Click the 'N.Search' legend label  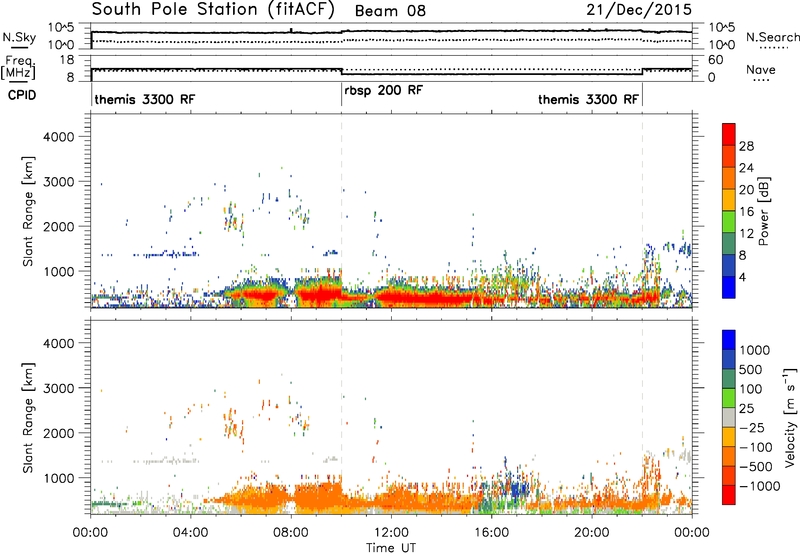pos(772,37)
